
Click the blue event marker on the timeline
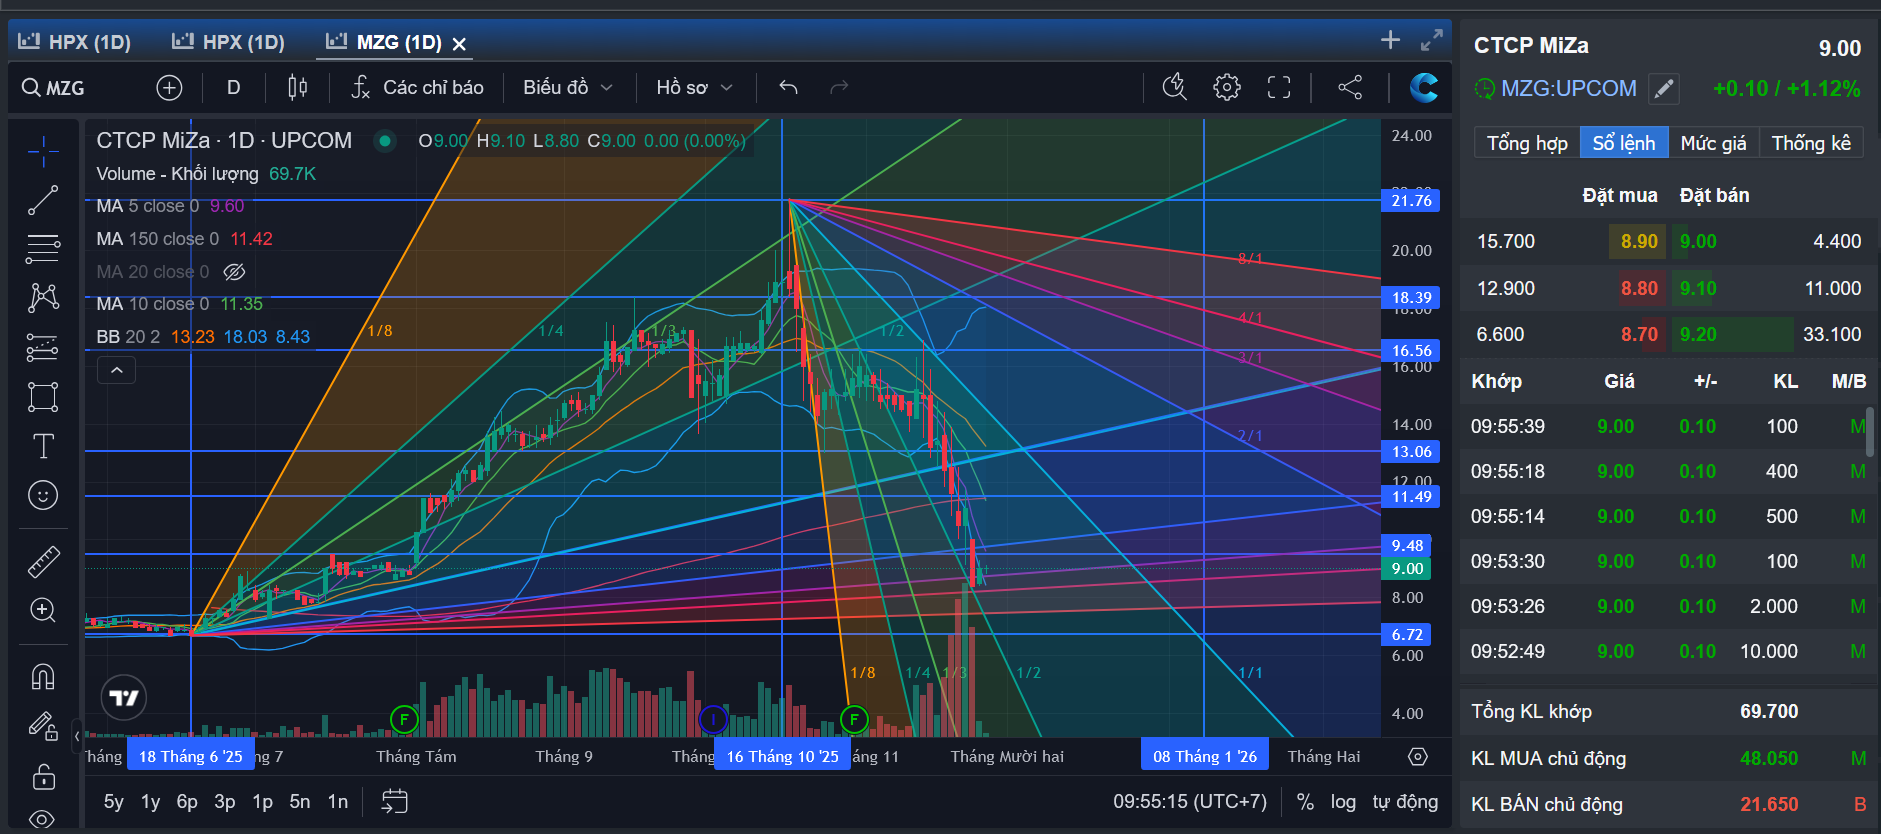tap(713, 718)
